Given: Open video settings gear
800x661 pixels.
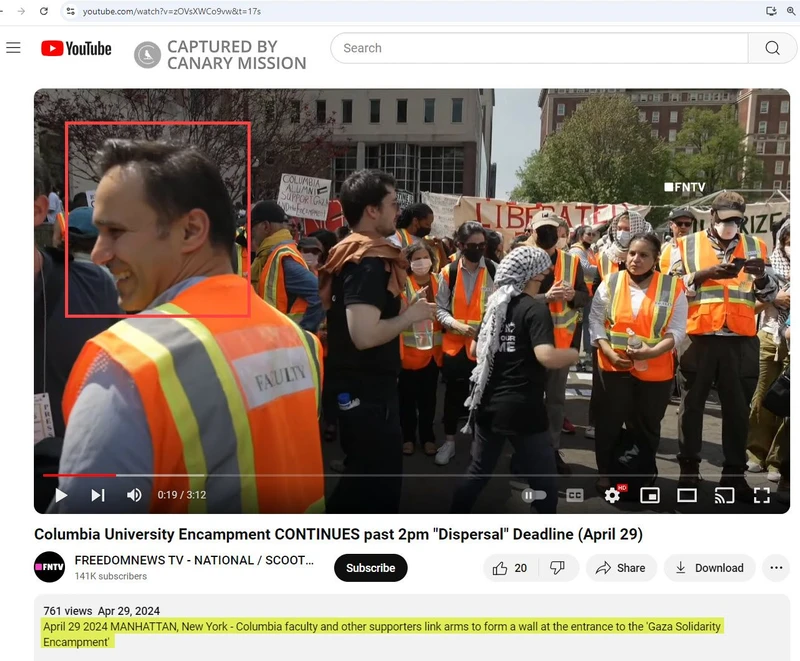Looking at the screenshot, I should 612,495.
